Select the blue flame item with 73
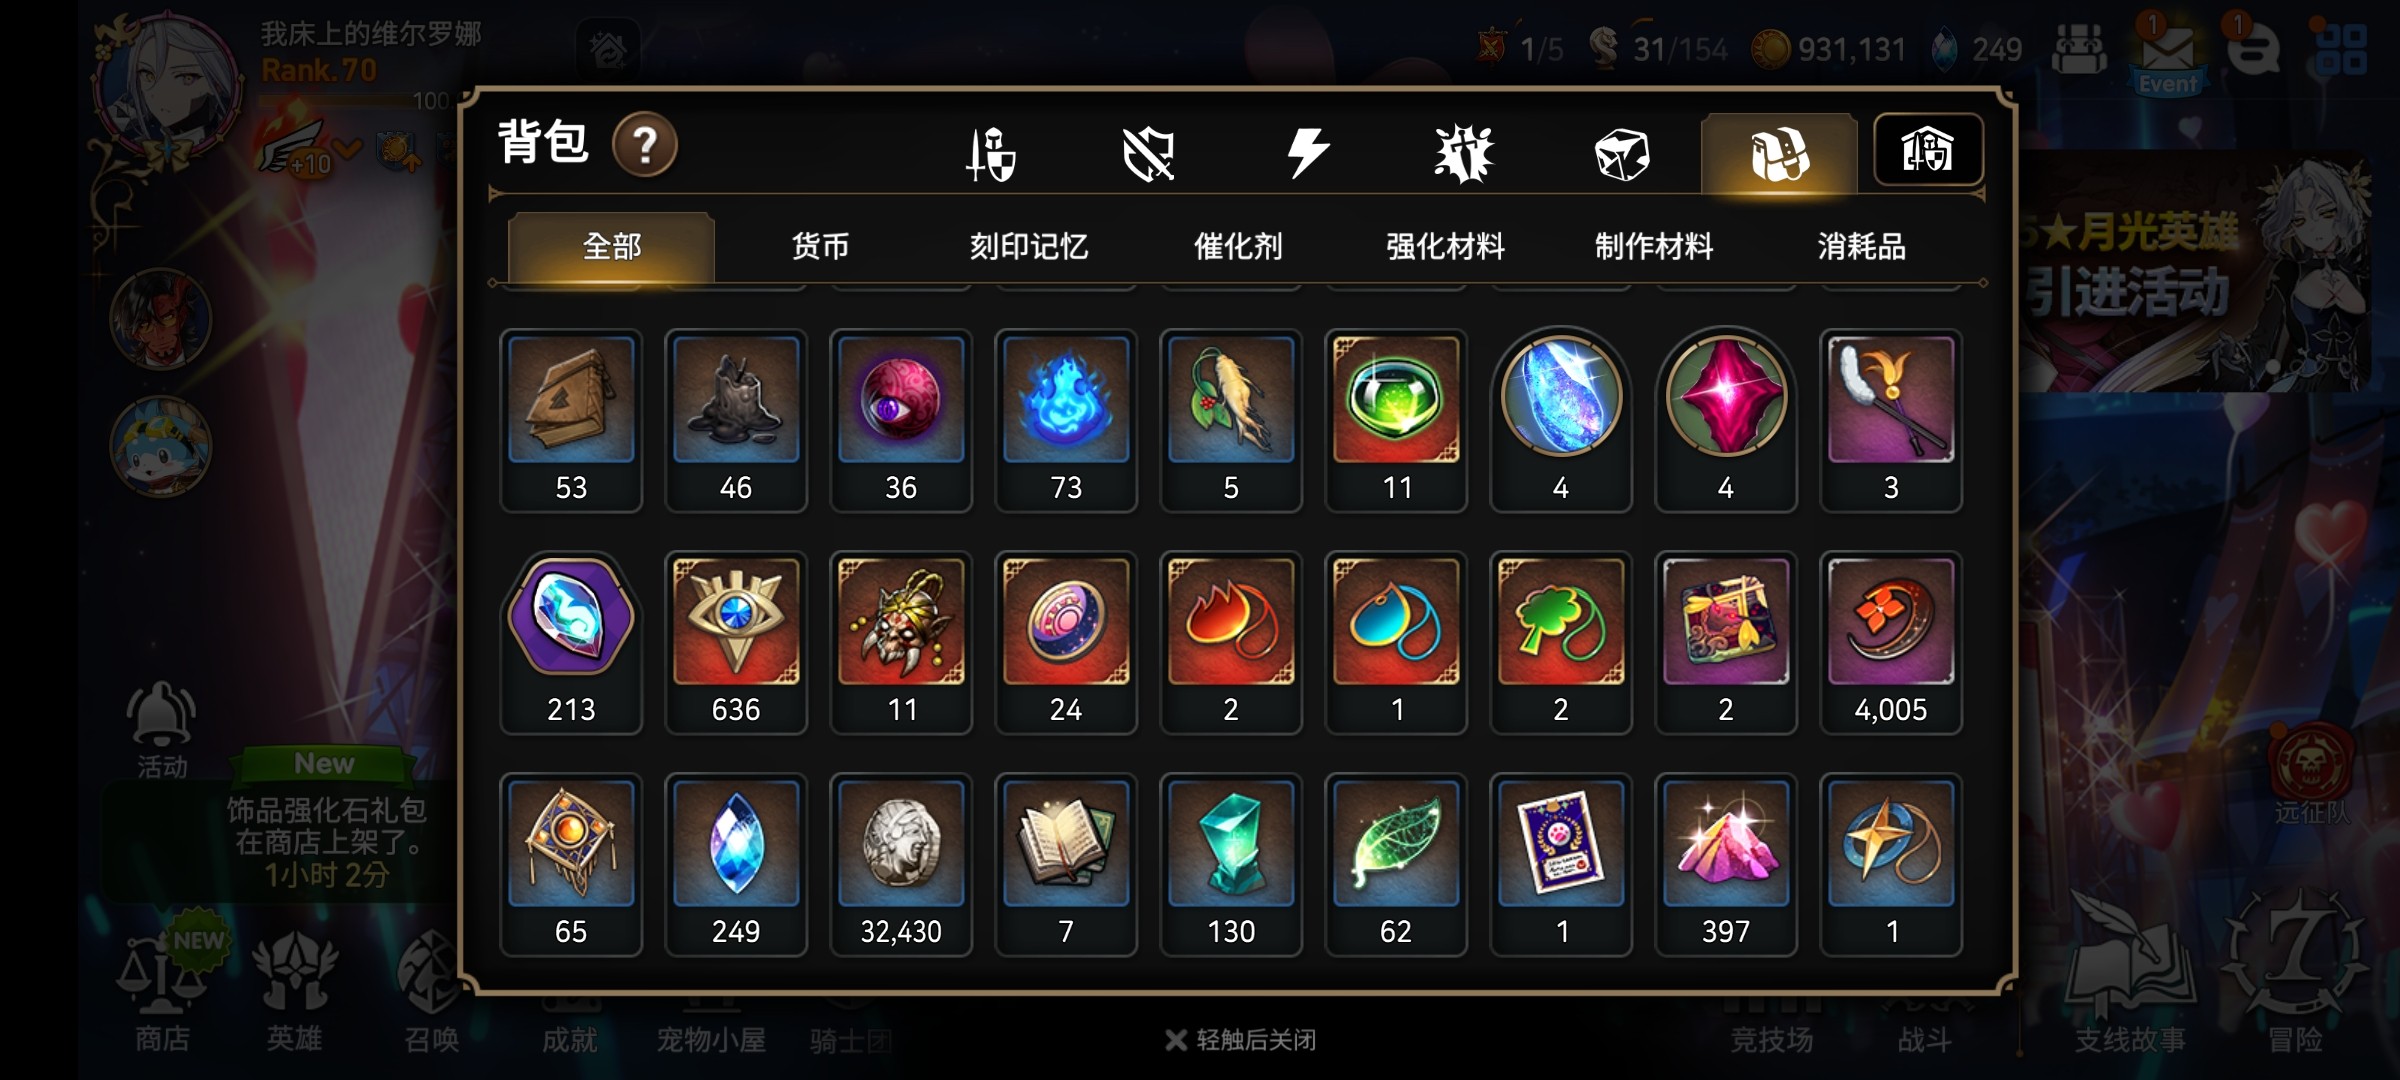 [1066, 420]
